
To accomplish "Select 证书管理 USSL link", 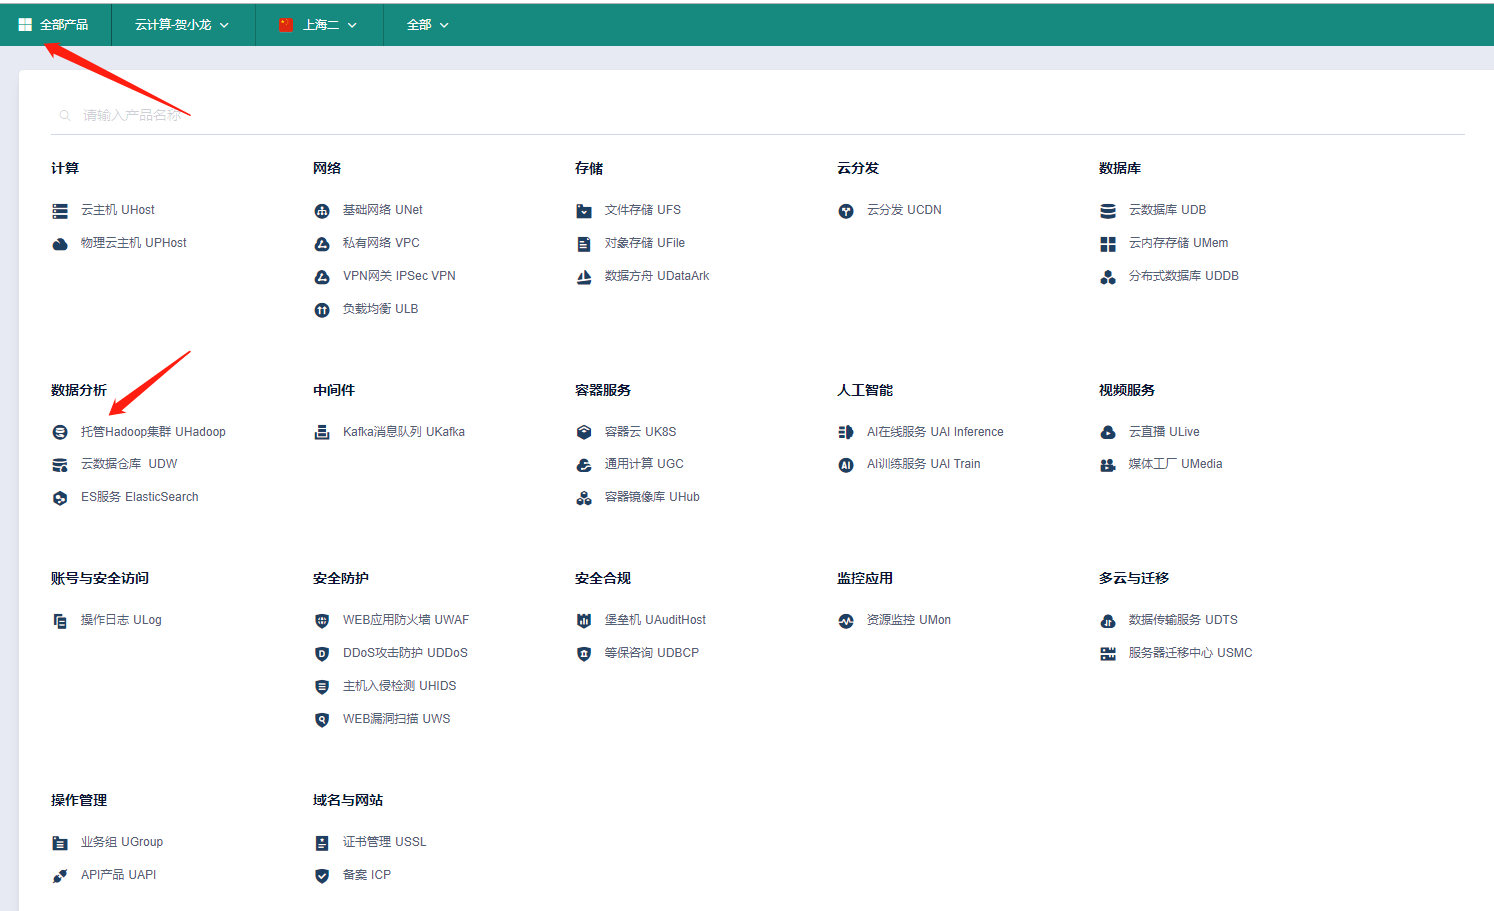I will pos(384,842).
